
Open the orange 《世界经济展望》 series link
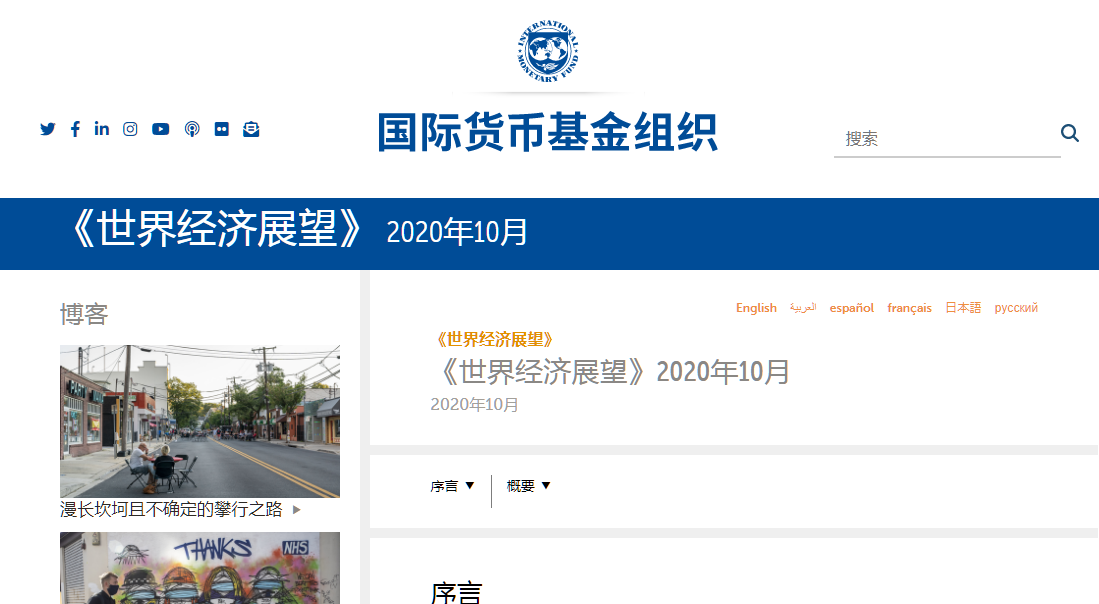pos(494,340)
